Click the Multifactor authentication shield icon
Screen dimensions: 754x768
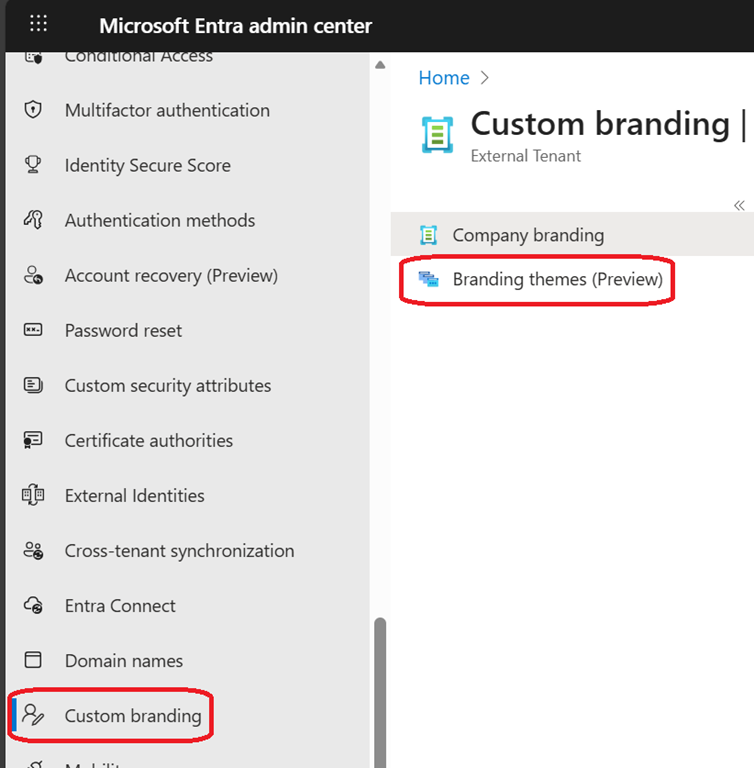click(33, 110)
